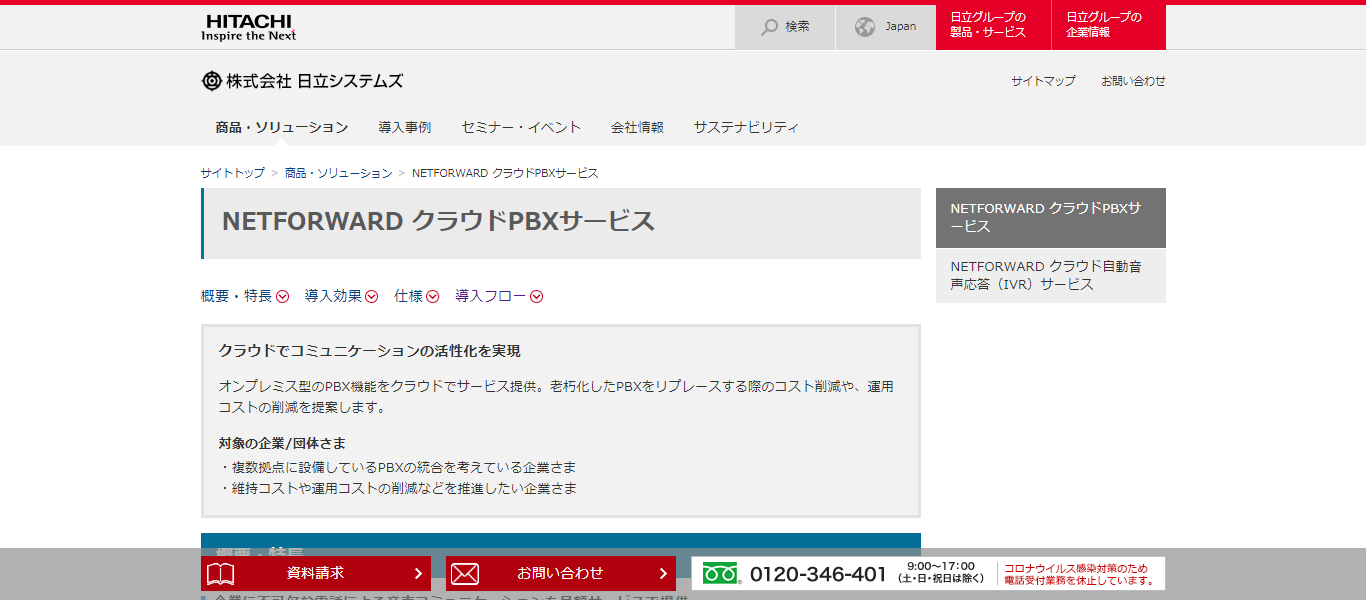Click the red 資料請求 button
1366x600 pixels.
click(316, 574)
